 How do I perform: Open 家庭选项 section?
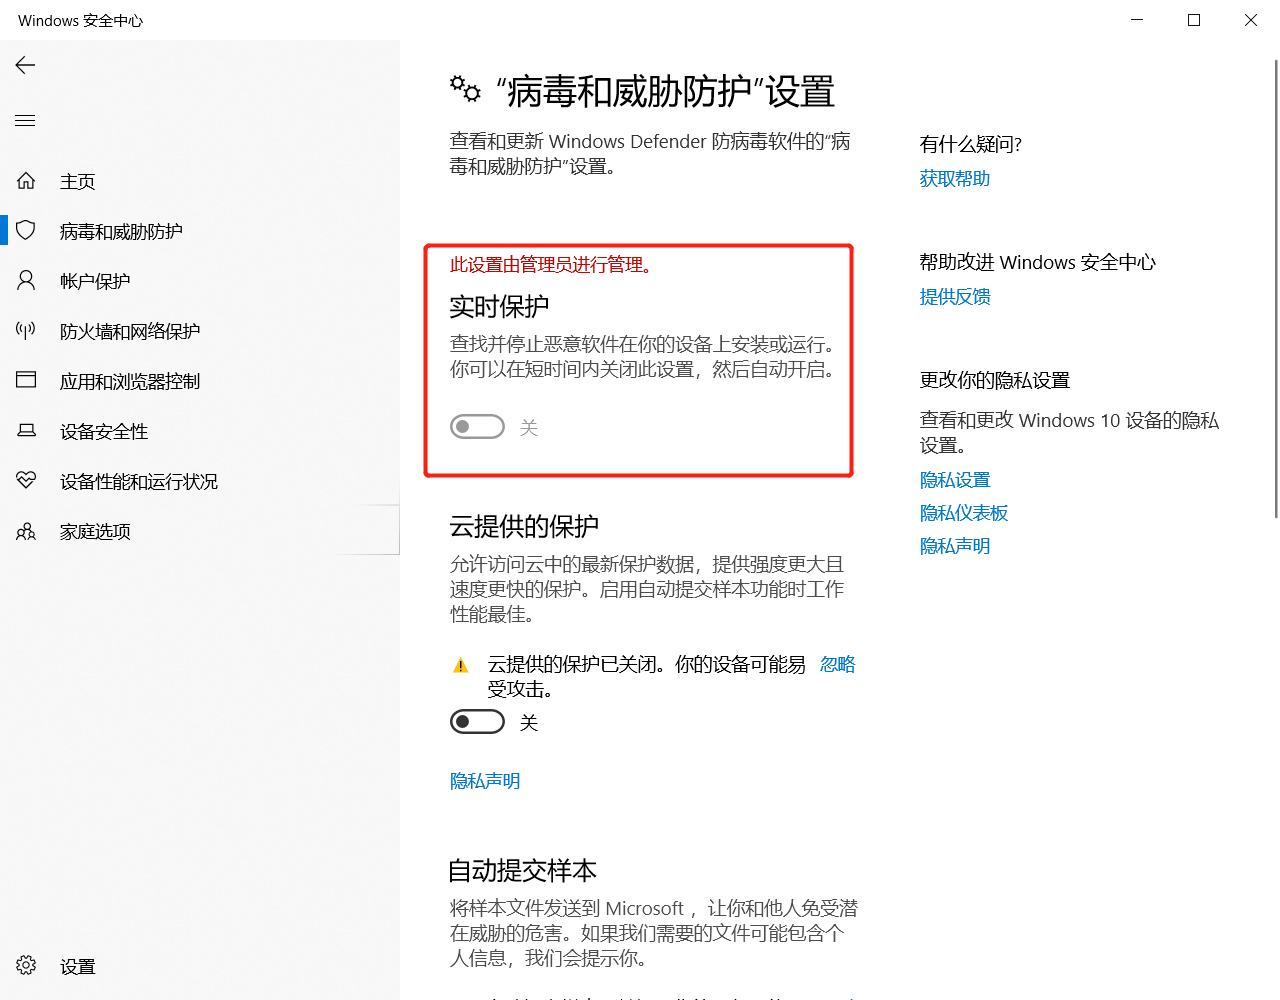coord(200,531)
